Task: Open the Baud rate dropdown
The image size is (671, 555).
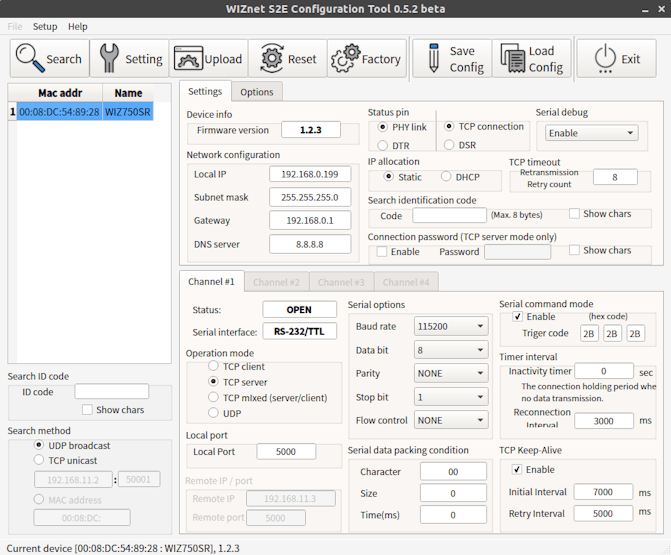Action: [451, 326]
